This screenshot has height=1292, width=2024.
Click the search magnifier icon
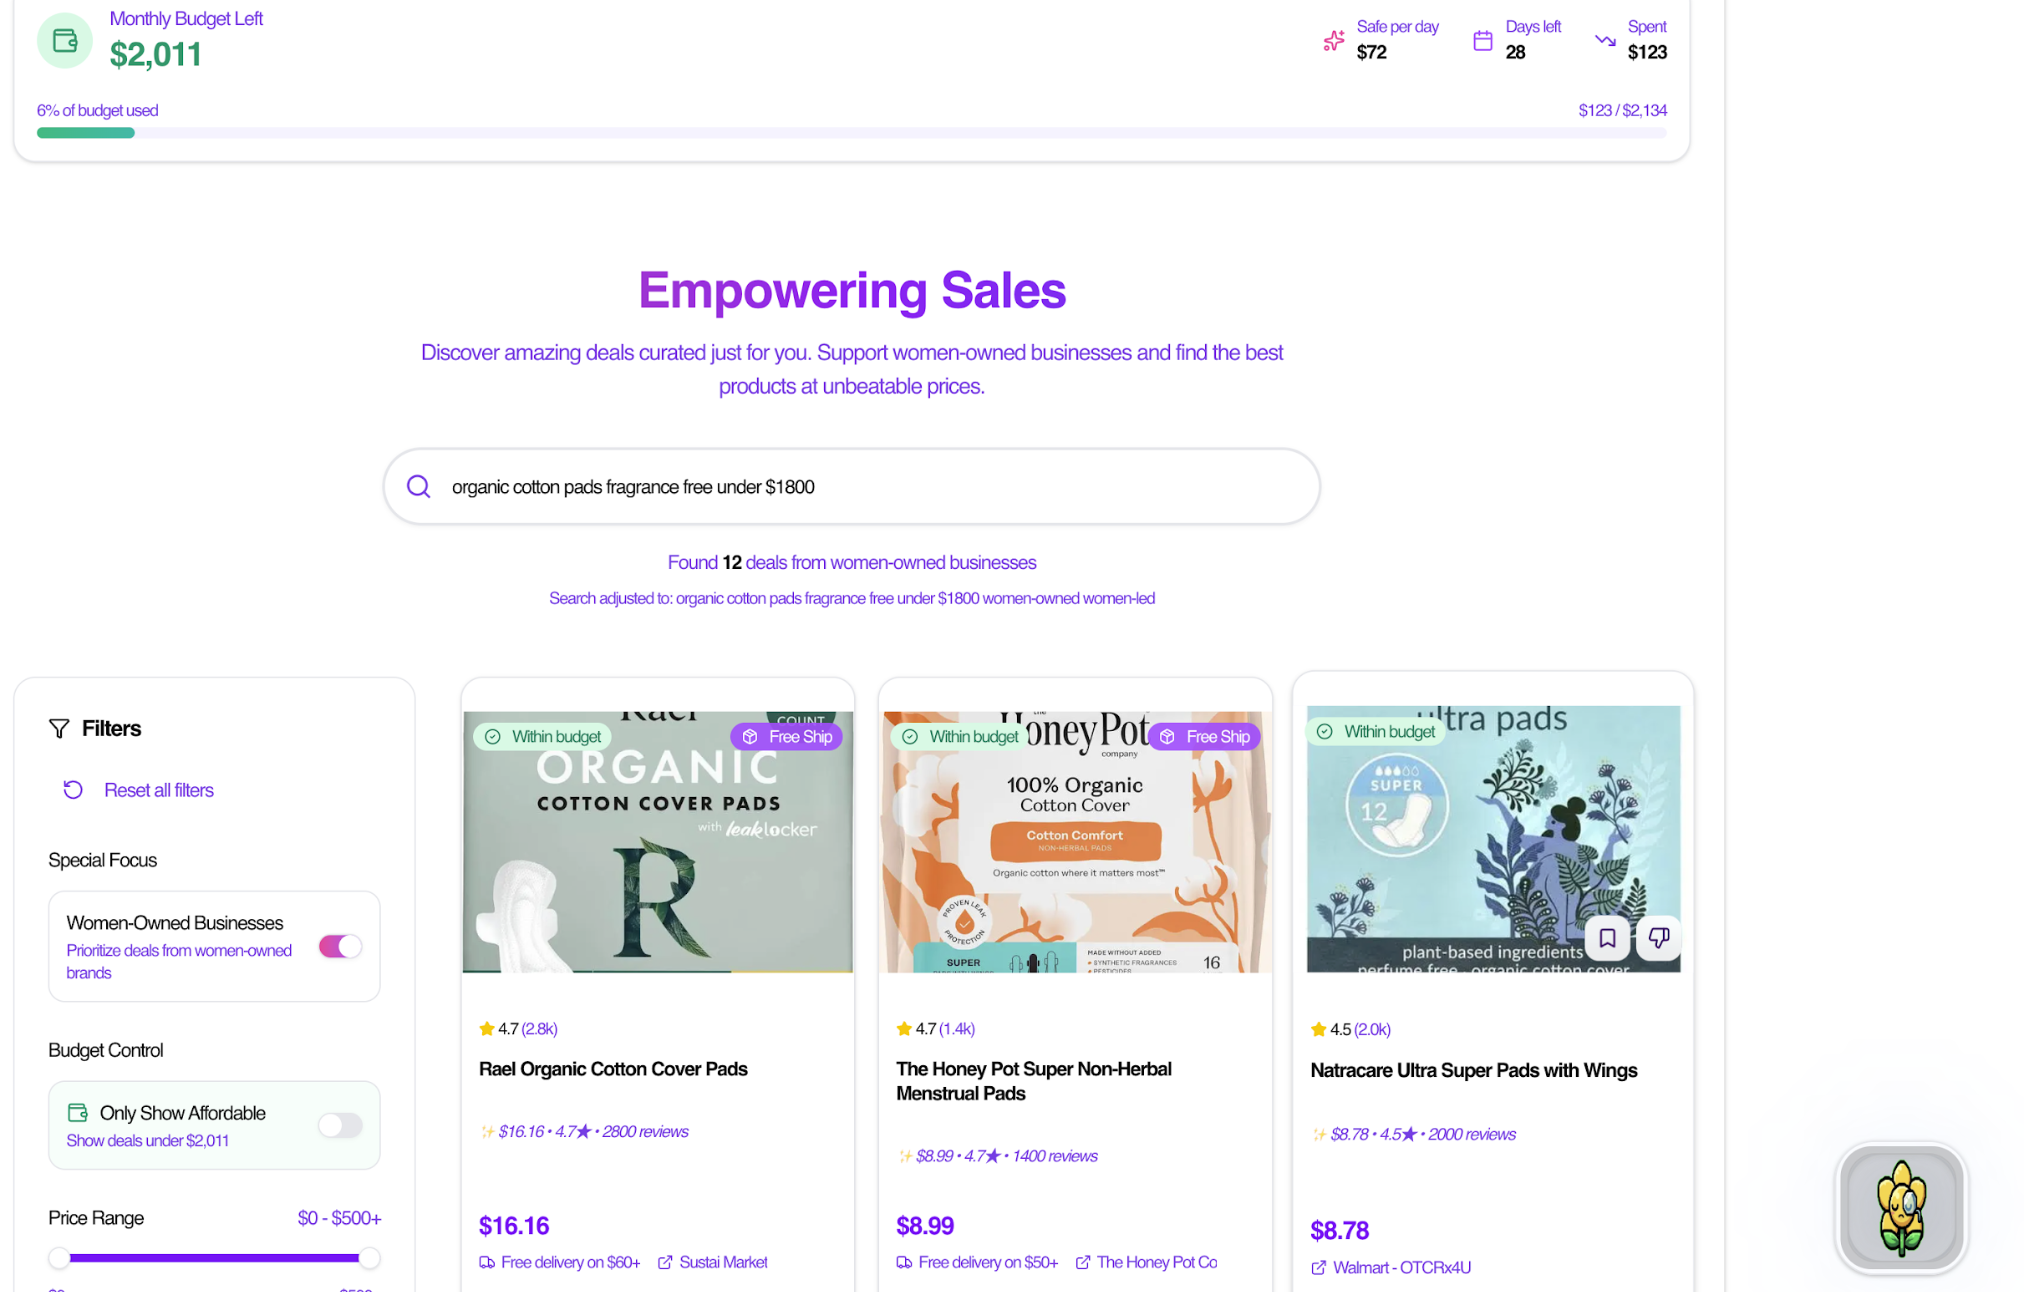(419, 487)
